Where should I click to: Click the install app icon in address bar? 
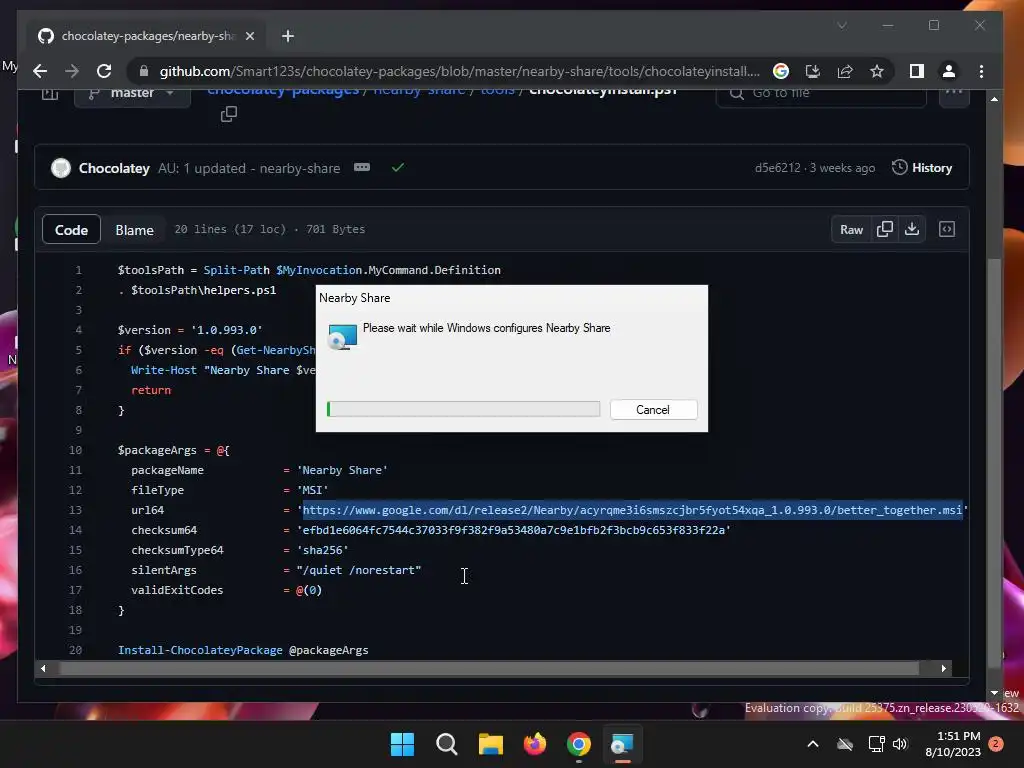click(812, 71)
